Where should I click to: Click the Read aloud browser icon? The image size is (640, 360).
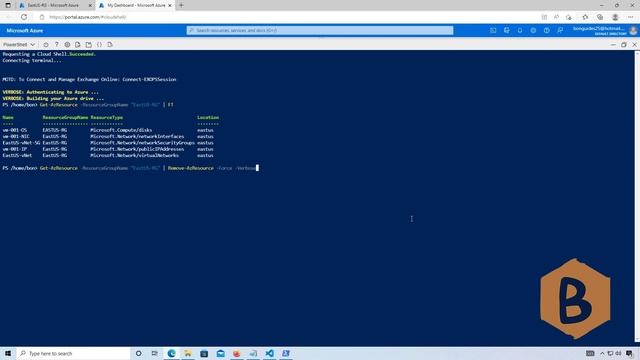(x=556, y=17)
